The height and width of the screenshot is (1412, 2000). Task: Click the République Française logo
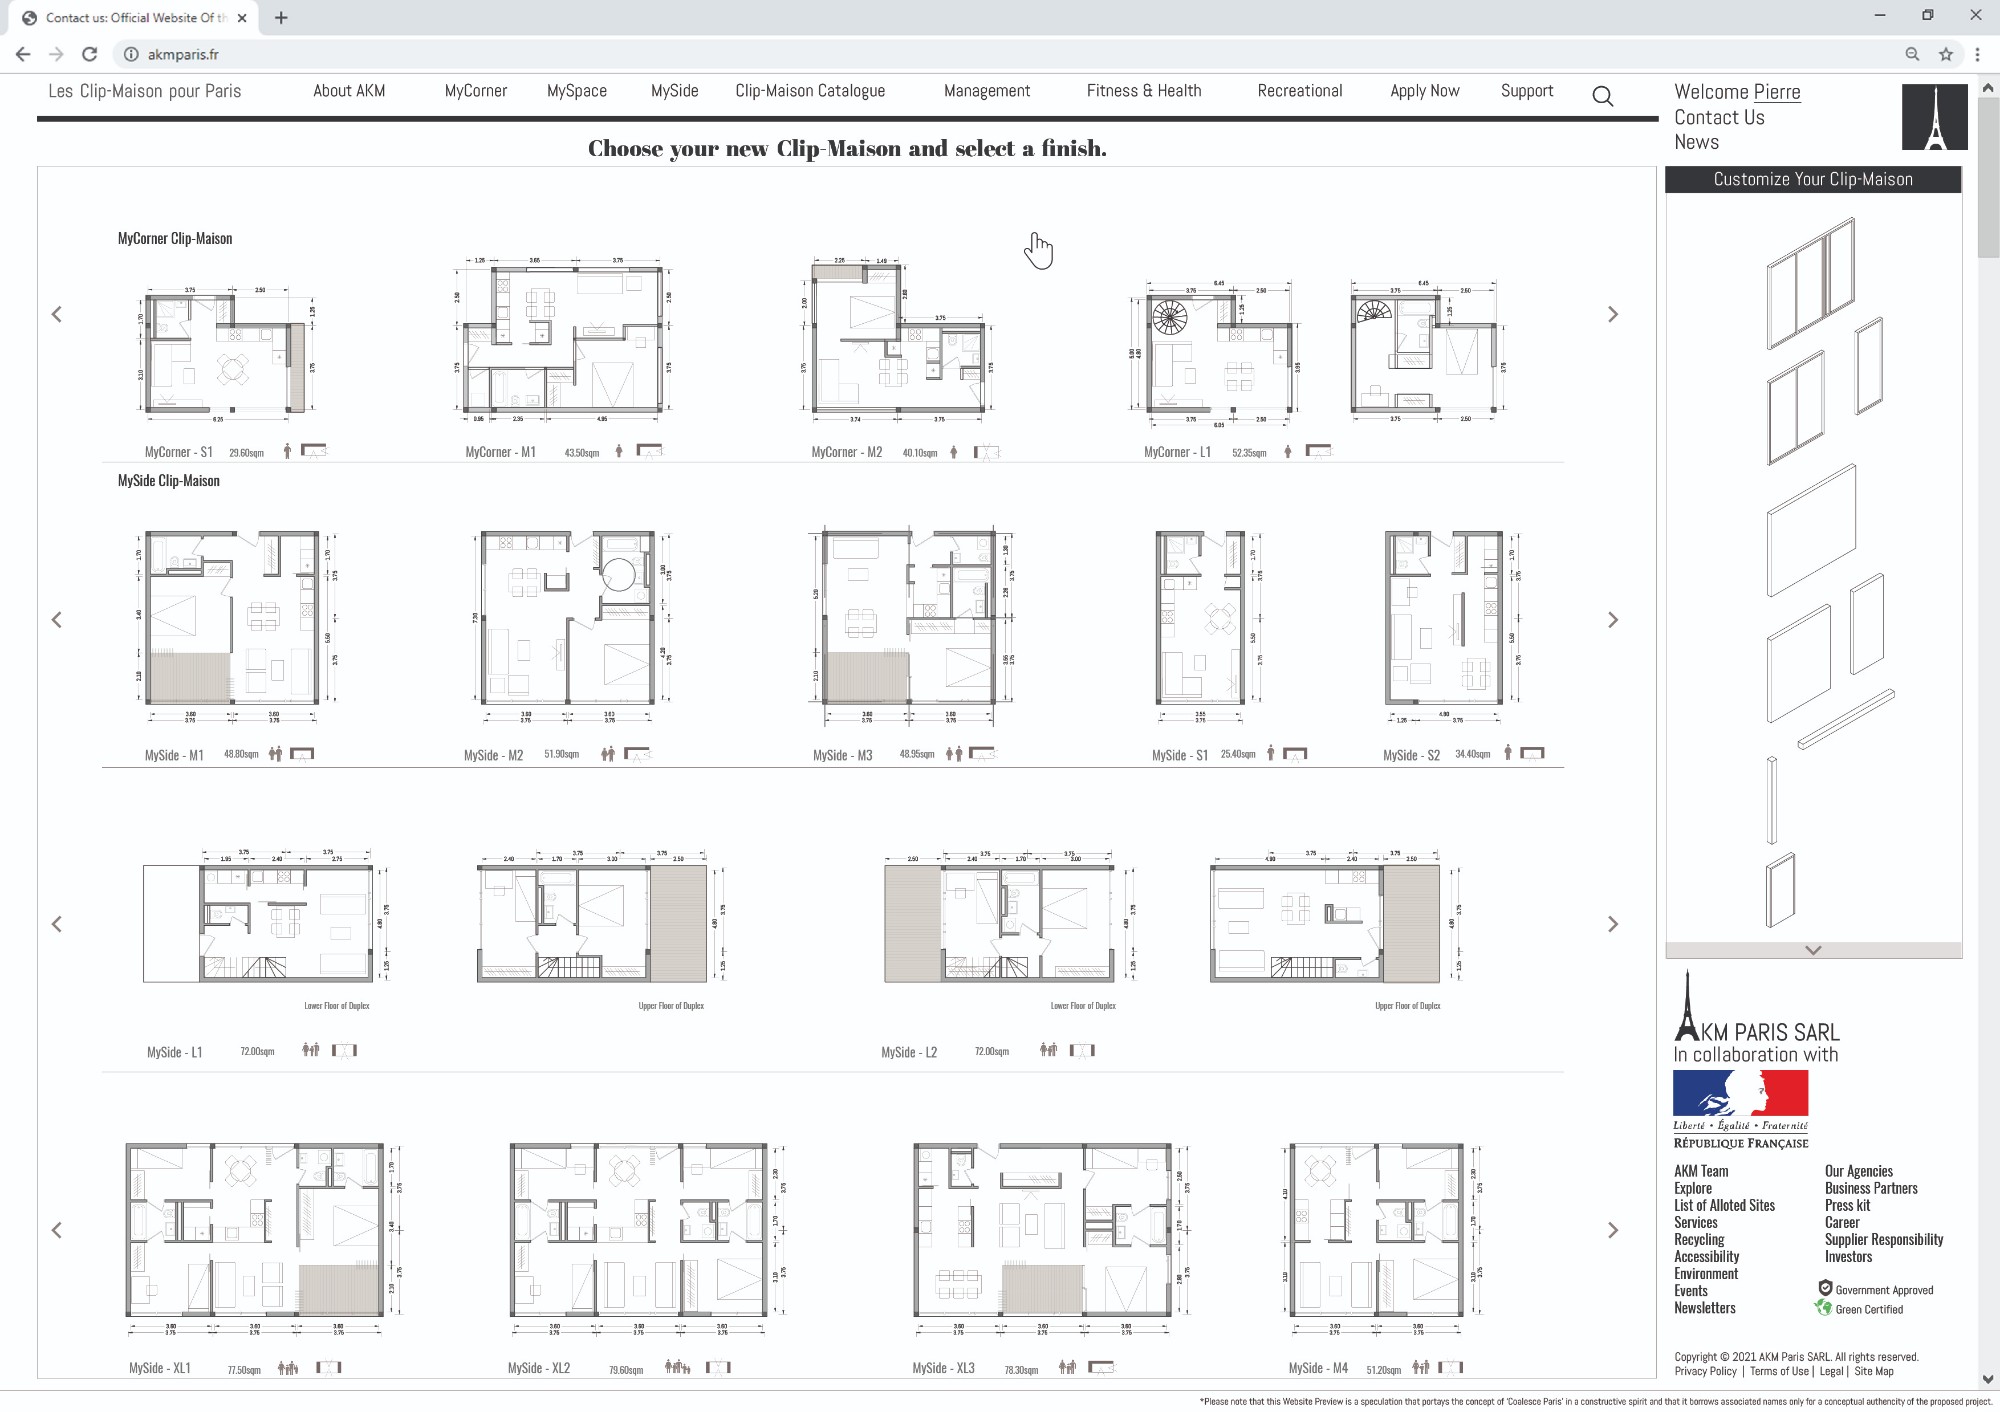(1740, 1110)
